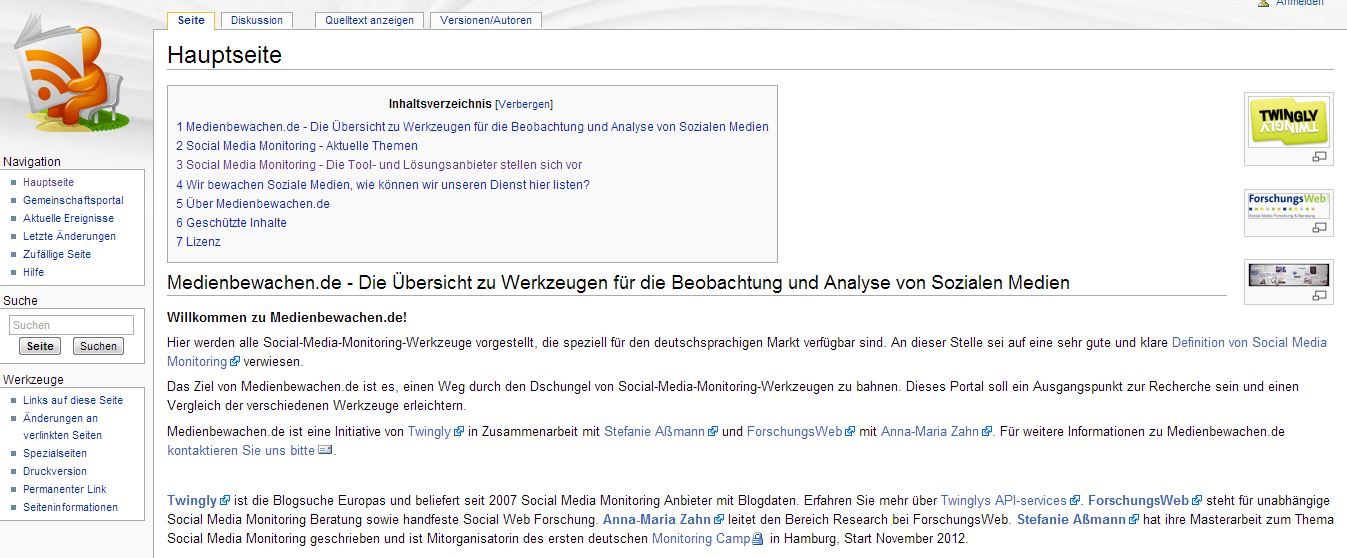Switch to the Seite tab

tap(191, 20)
